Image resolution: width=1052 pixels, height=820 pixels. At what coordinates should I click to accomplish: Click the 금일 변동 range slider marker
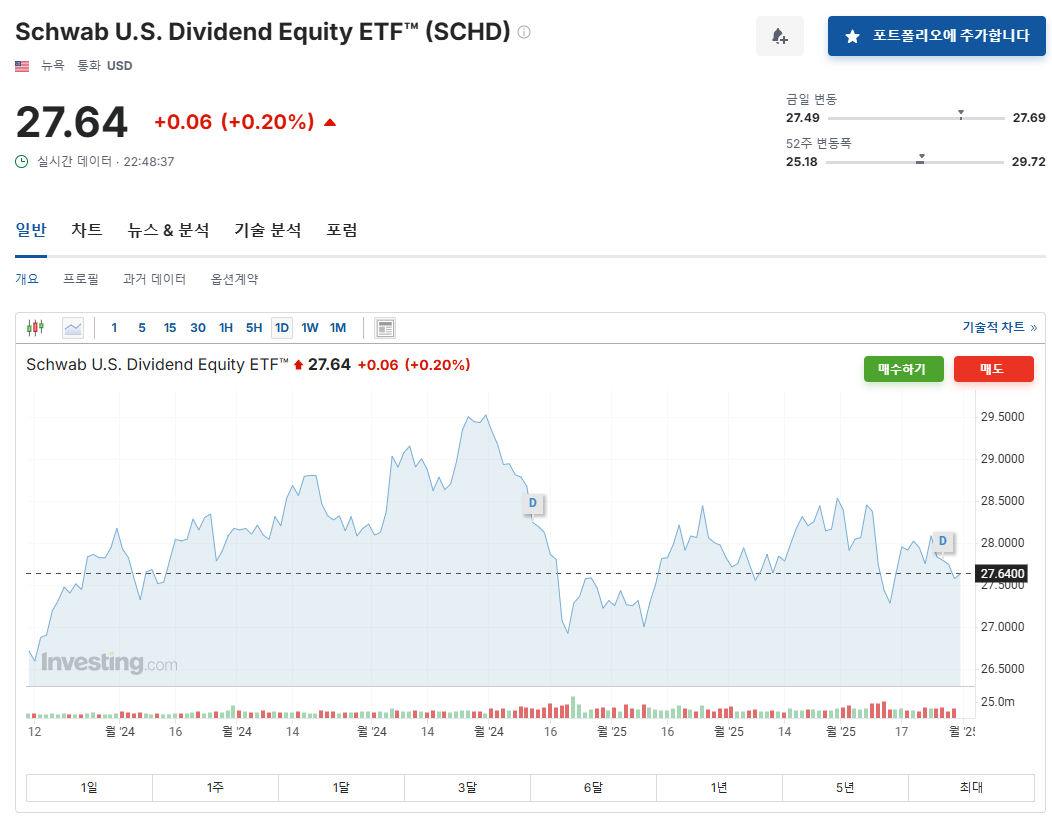pyautogui.click(x=961, y=115)
